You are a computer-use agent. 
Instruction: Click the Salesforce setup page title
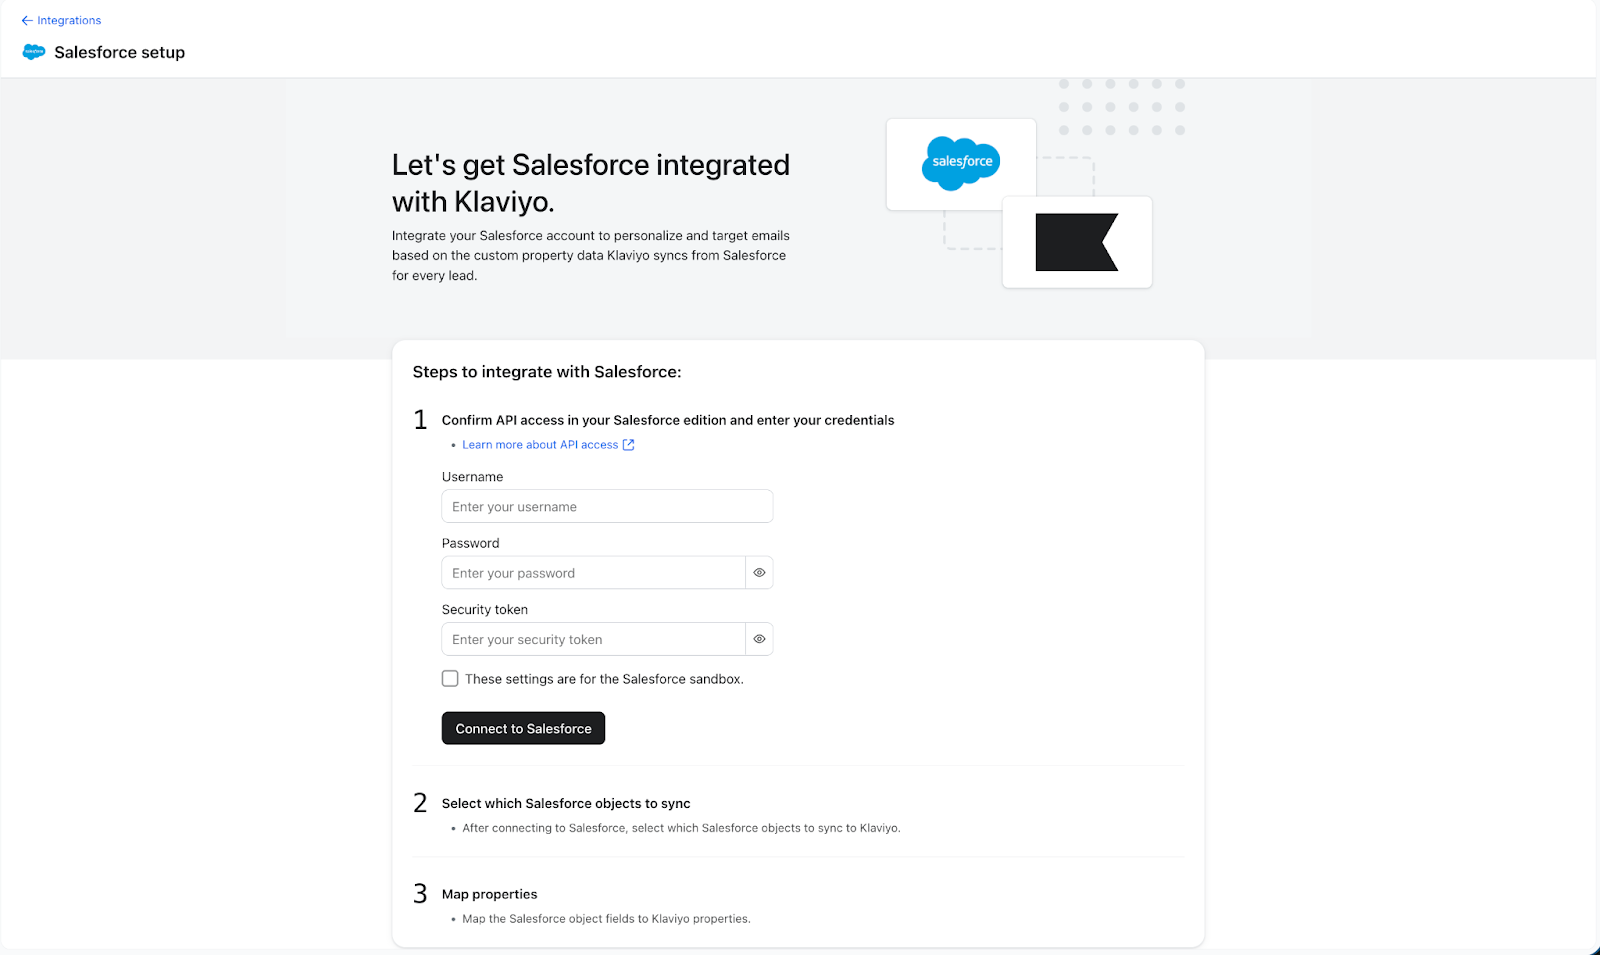pos(120,52)
